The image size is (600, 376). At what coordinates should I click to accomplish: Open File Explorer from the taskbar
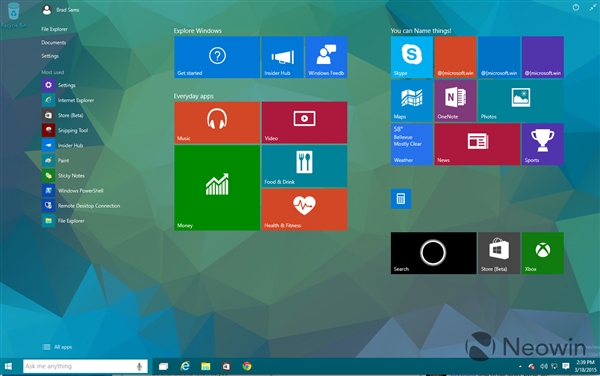pyautogui.click(x=206, y=366)
